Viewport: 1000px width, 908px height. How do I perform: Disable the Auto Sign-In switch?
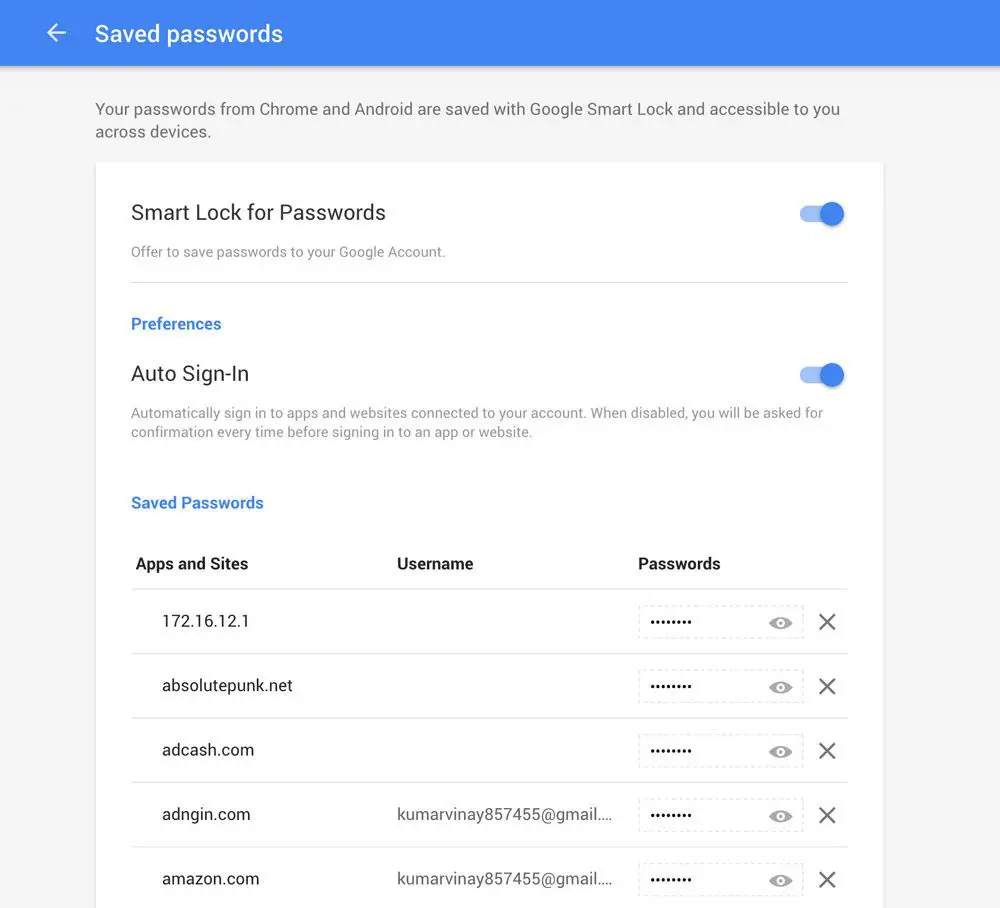[x=822, y=375]
